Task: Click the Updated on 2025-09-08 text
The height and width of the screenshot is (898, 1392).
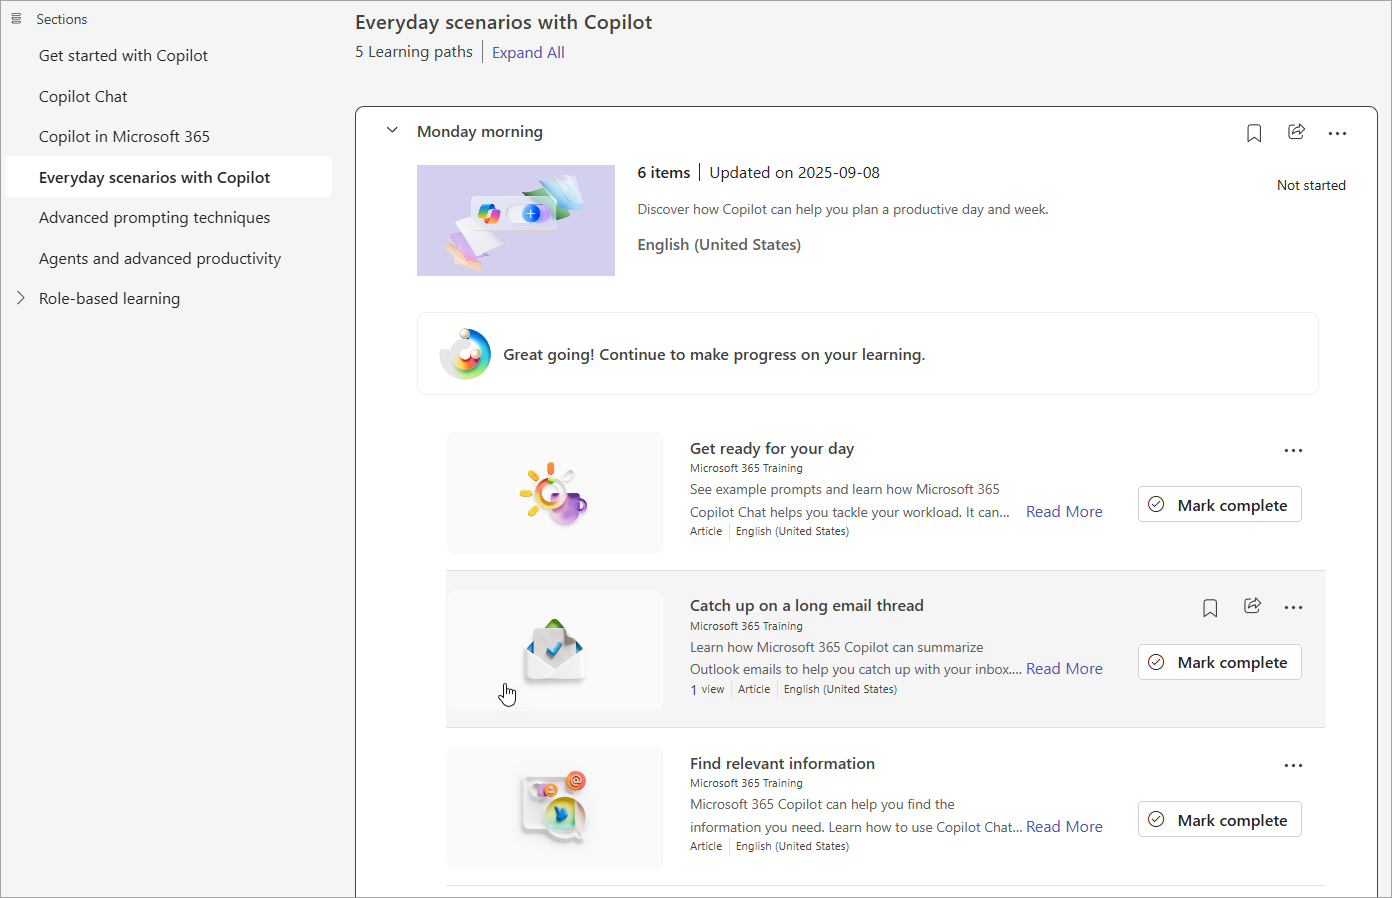Action: pyautogui.click(x=794, y=173)
